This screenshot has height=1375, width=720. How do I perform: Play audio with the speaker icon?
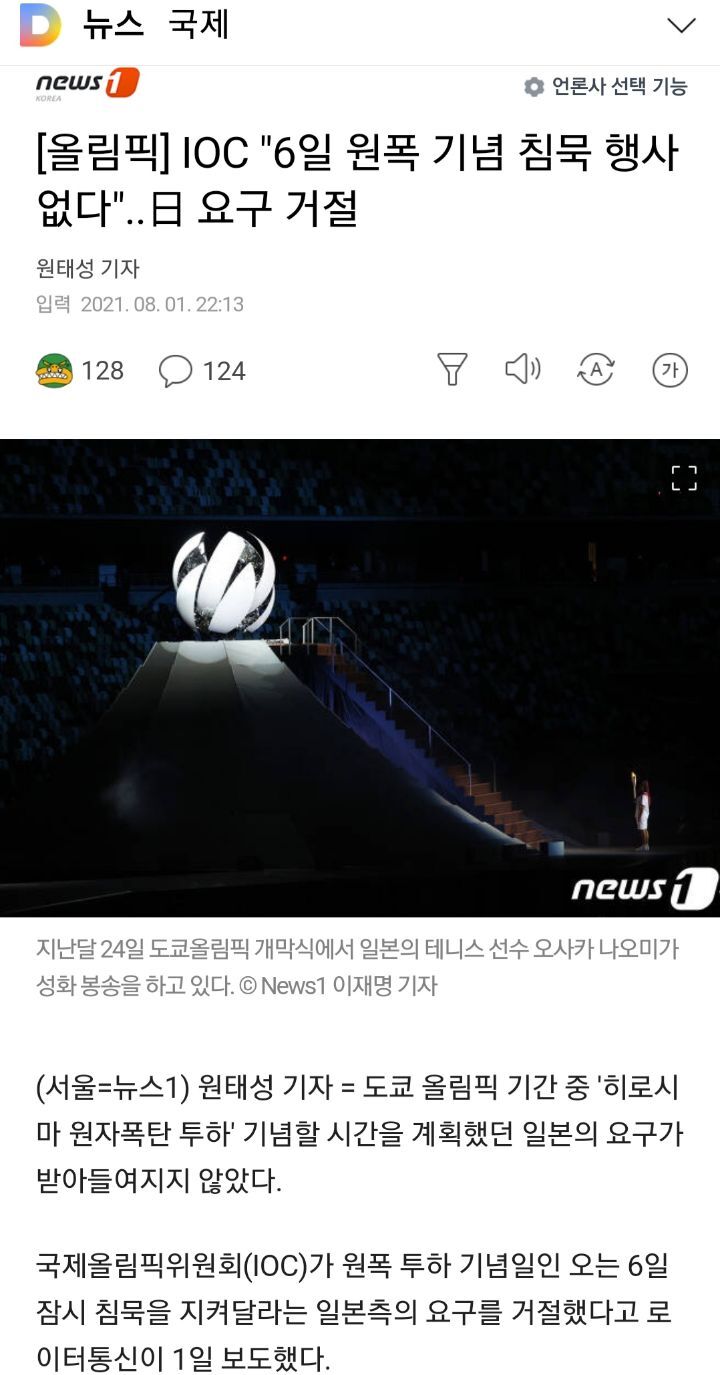click(x=522, y=370)
